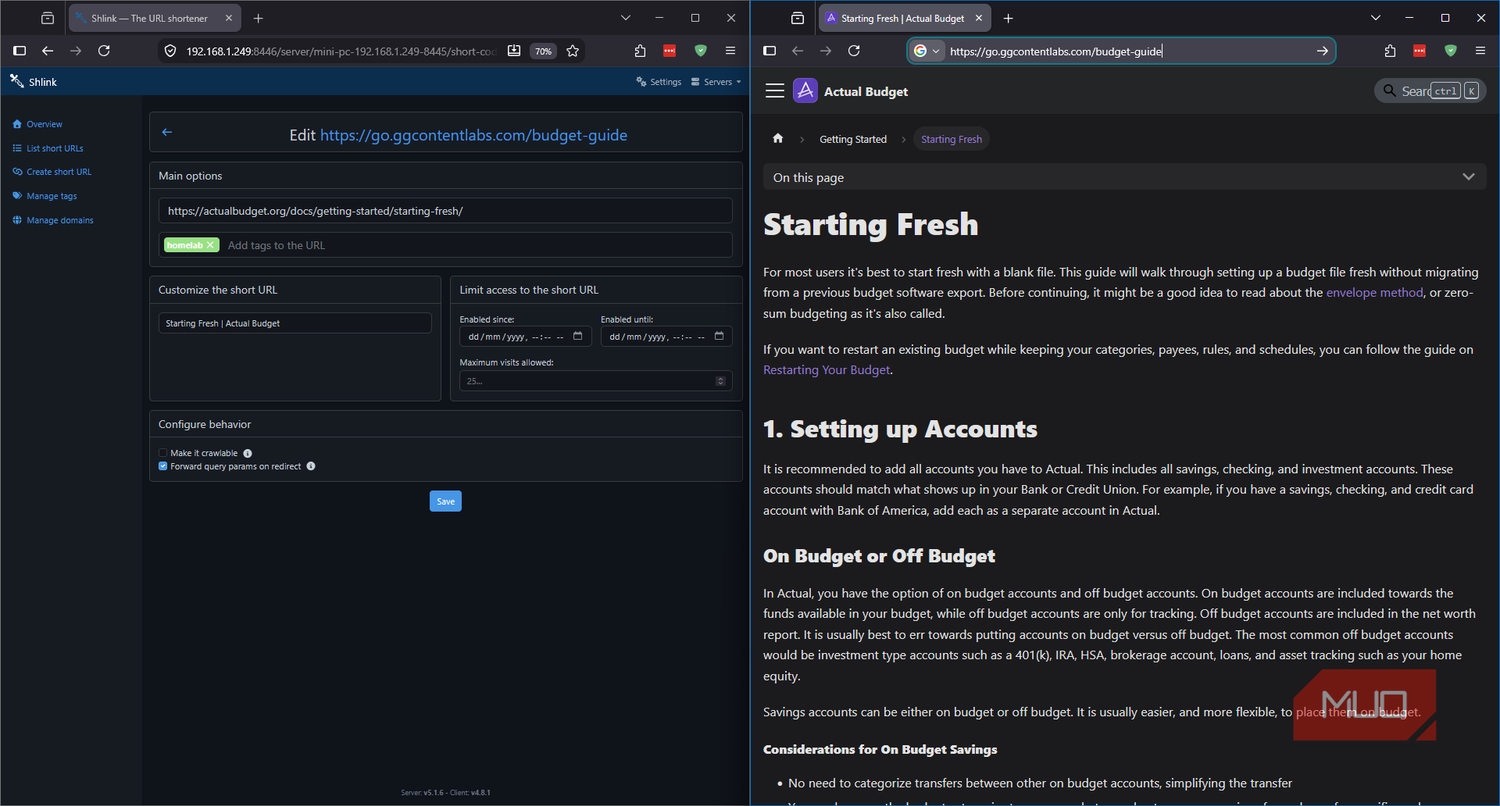Click Getting Started in the breadcrumb
Screen dimensions: 1500x806
point(853,139)
